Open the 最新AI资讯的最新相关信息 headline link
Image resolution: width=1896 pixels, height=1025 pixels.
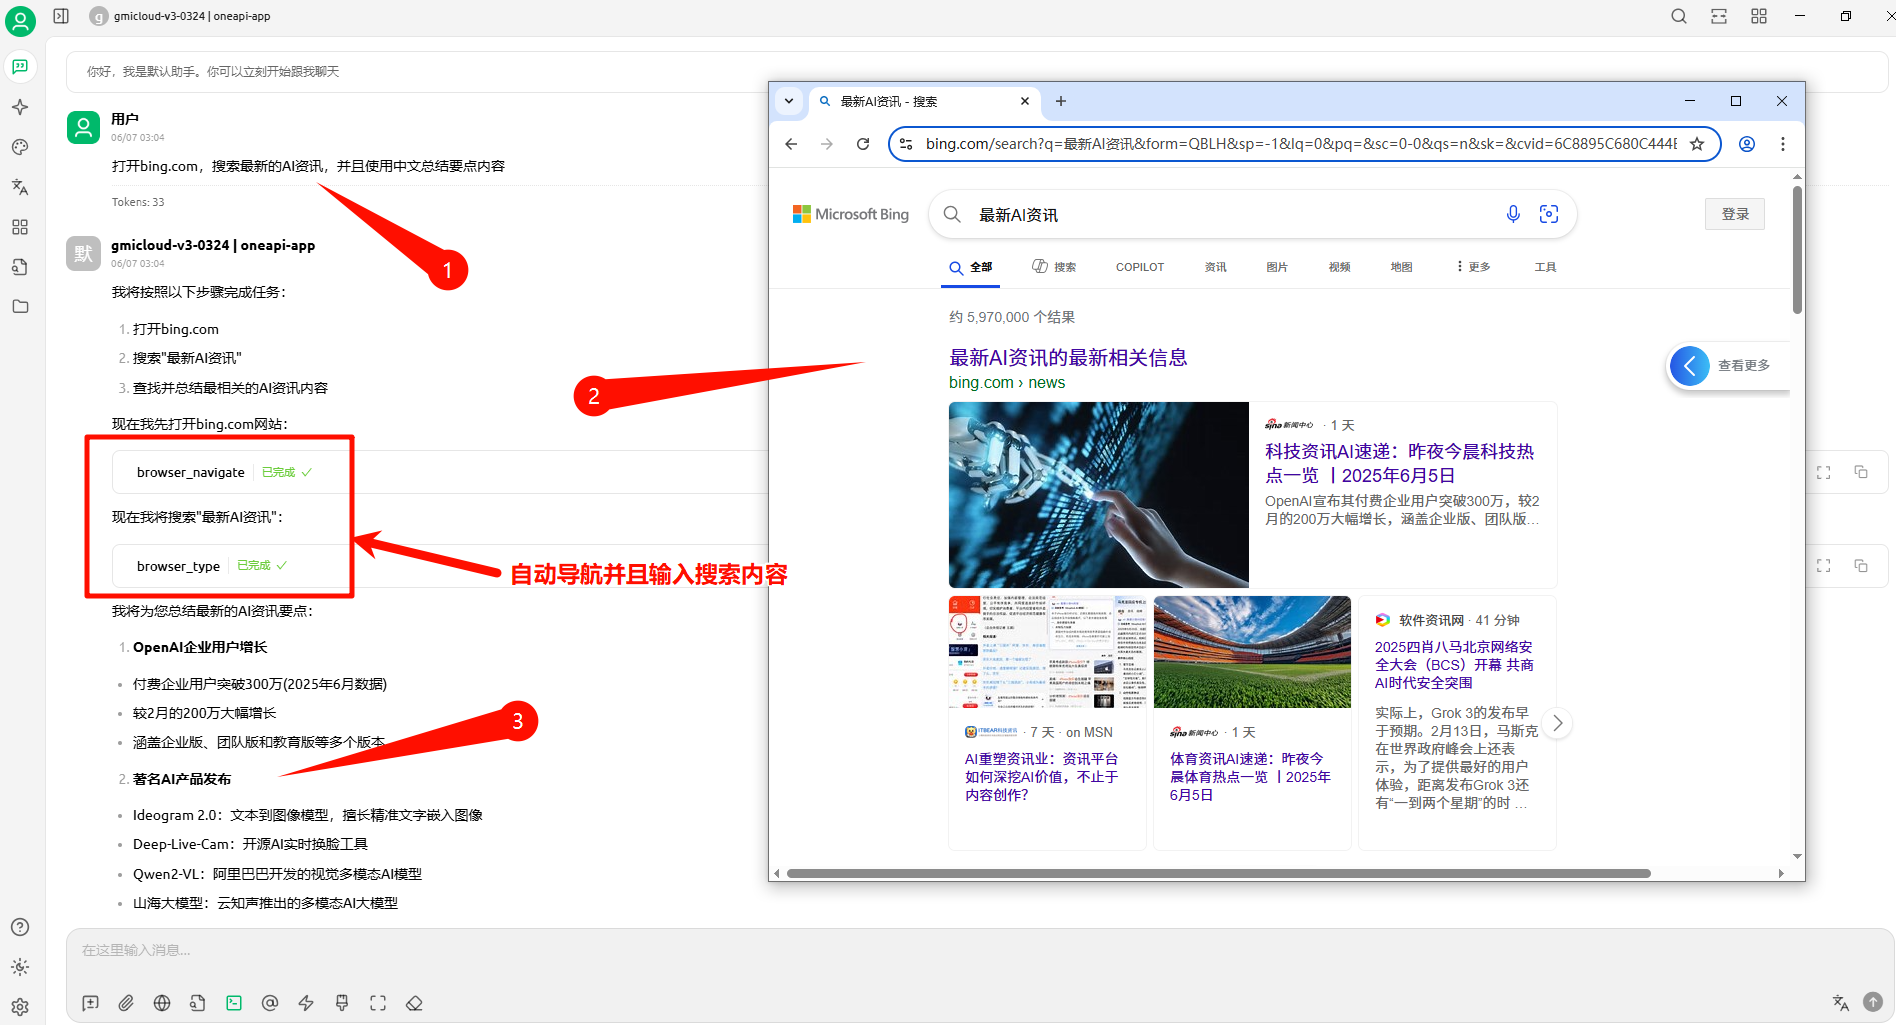pyautogui.click(x=1068, y=358)
